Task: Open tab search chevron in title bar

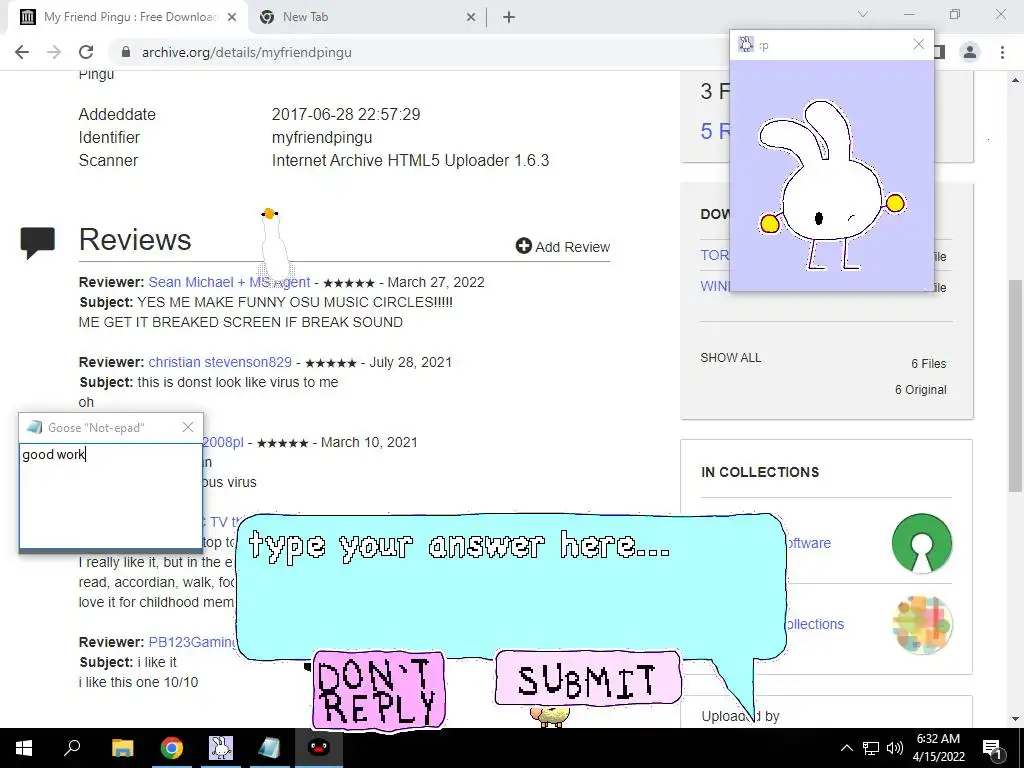Action: point(863,14)
